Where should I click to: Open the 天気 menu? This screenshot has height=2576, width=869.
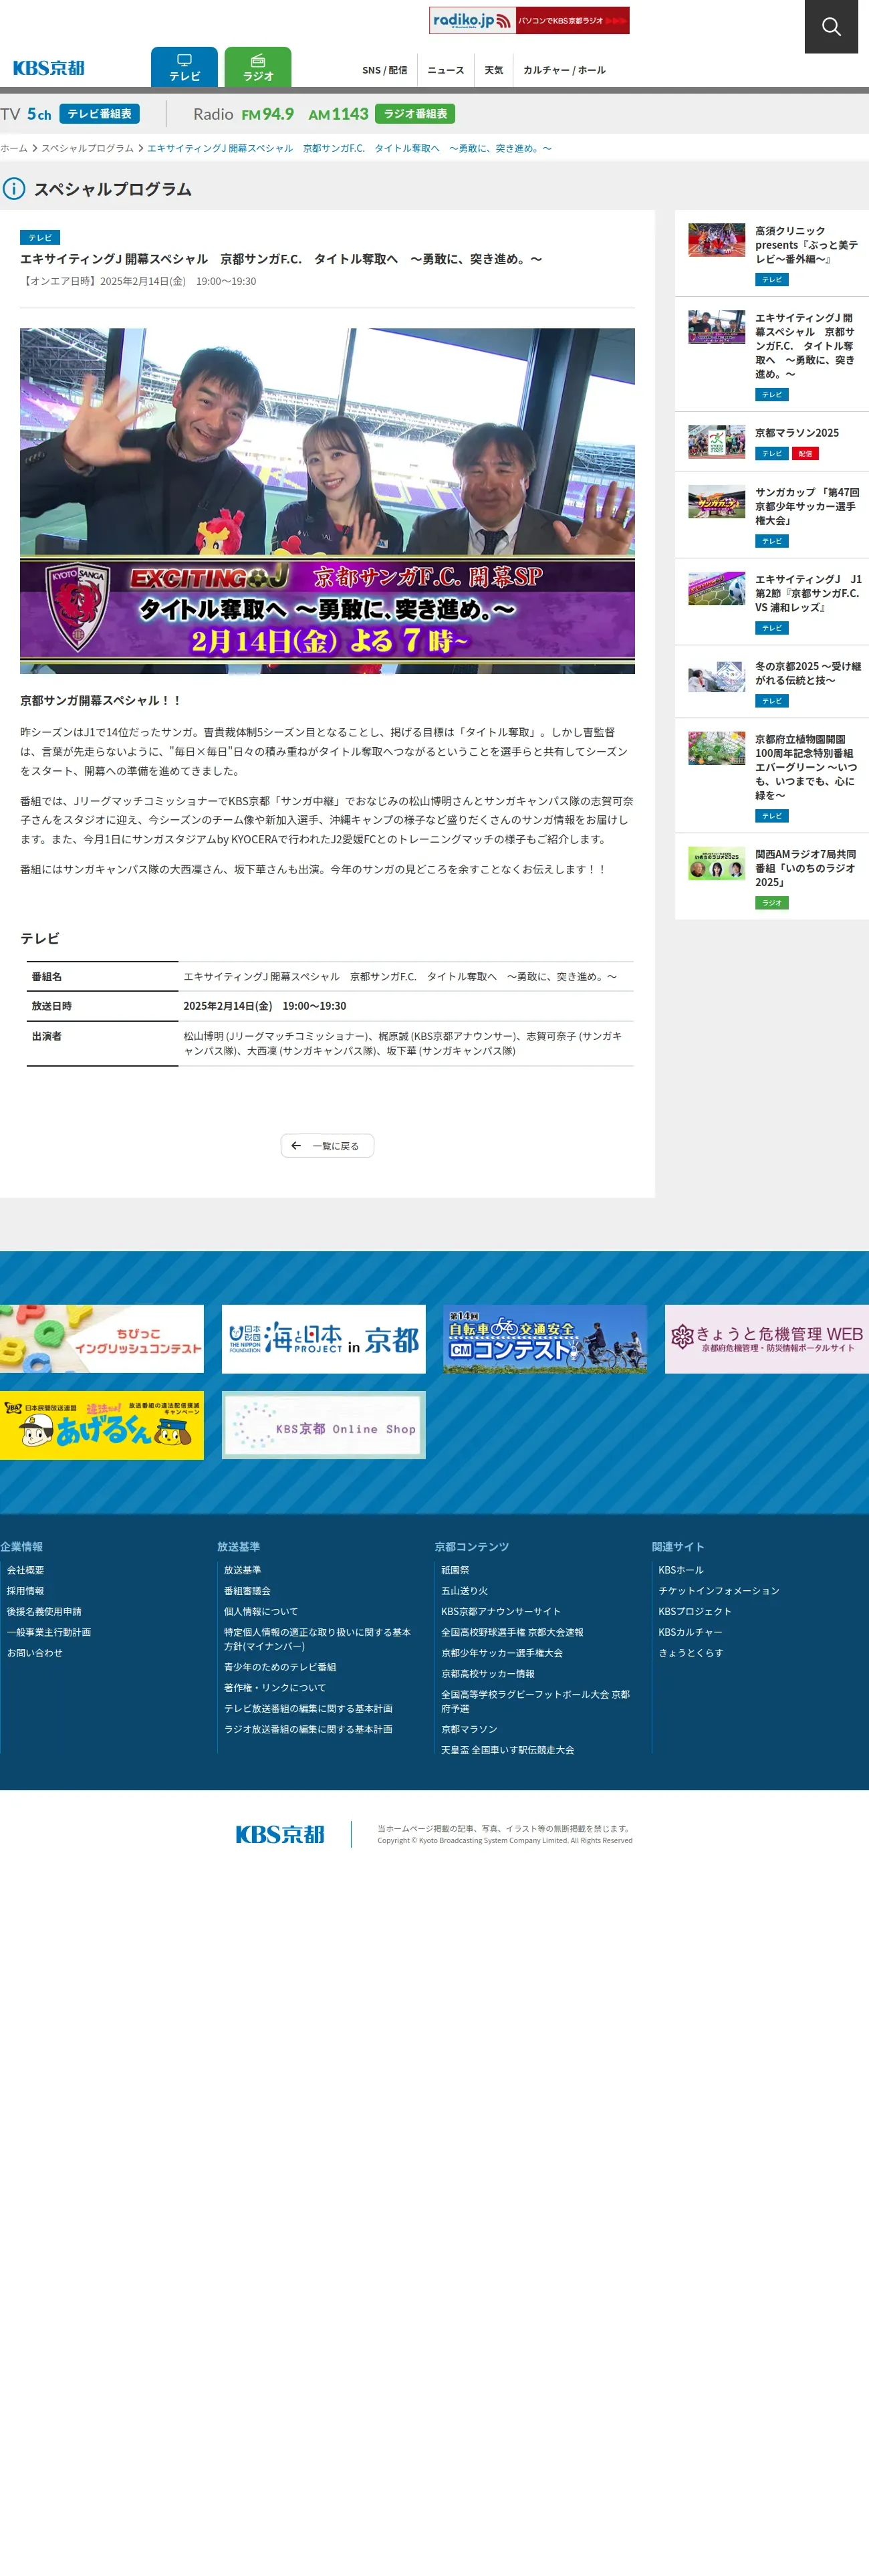pos(493,70)
